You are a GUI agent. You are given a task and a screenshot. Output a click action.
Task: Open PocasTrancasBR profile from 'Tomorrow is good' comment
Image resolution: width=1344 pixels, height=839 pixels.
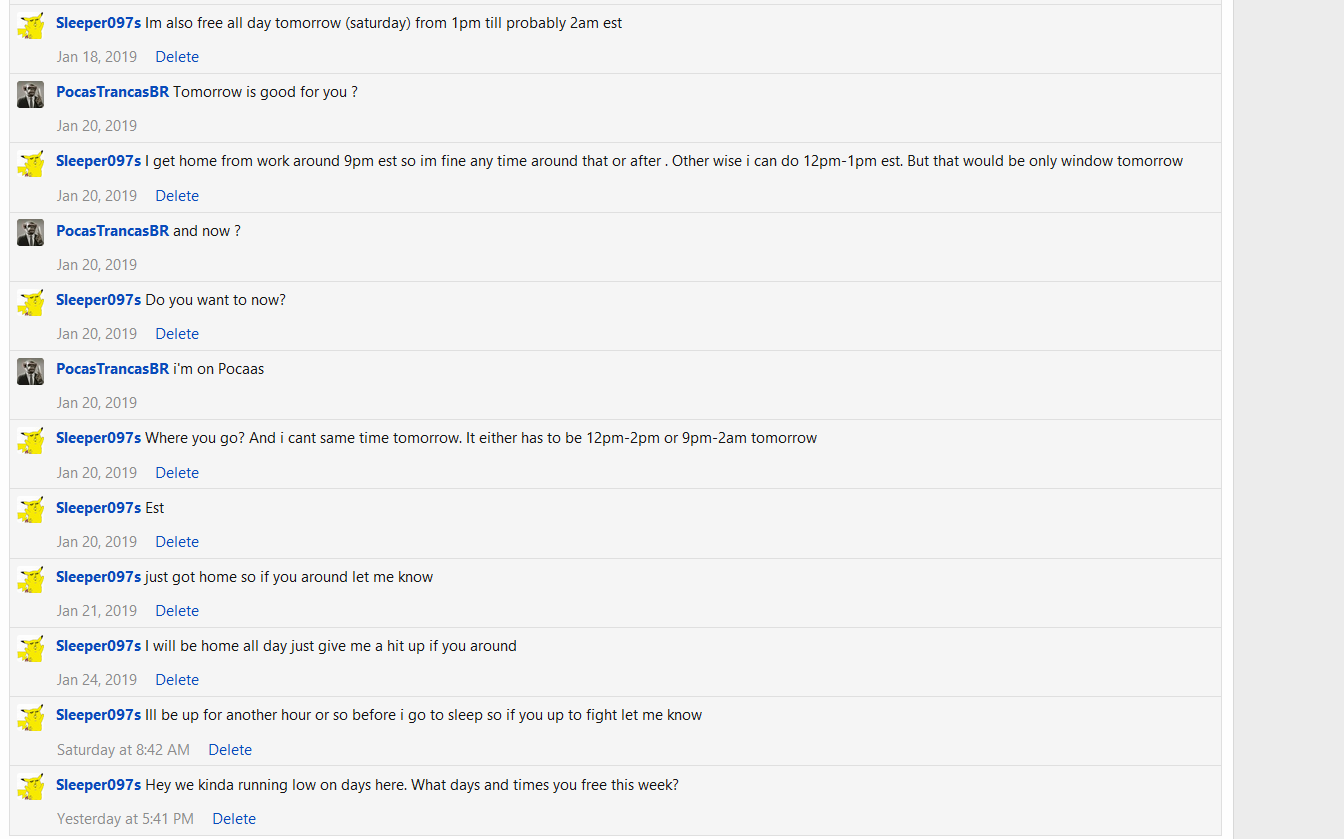point(112,92)
